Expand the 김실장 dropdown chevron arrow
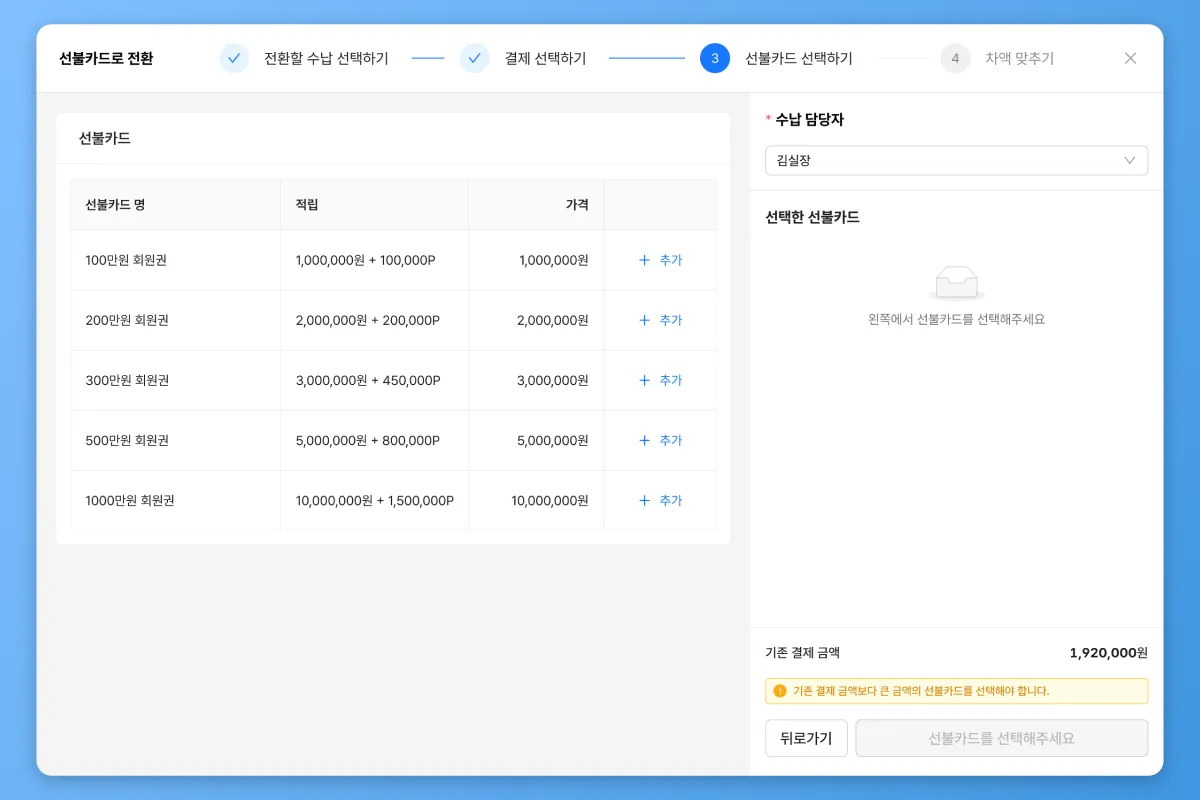The width and height of the screenshot is (1200, 800). (x=1130, y=160)
